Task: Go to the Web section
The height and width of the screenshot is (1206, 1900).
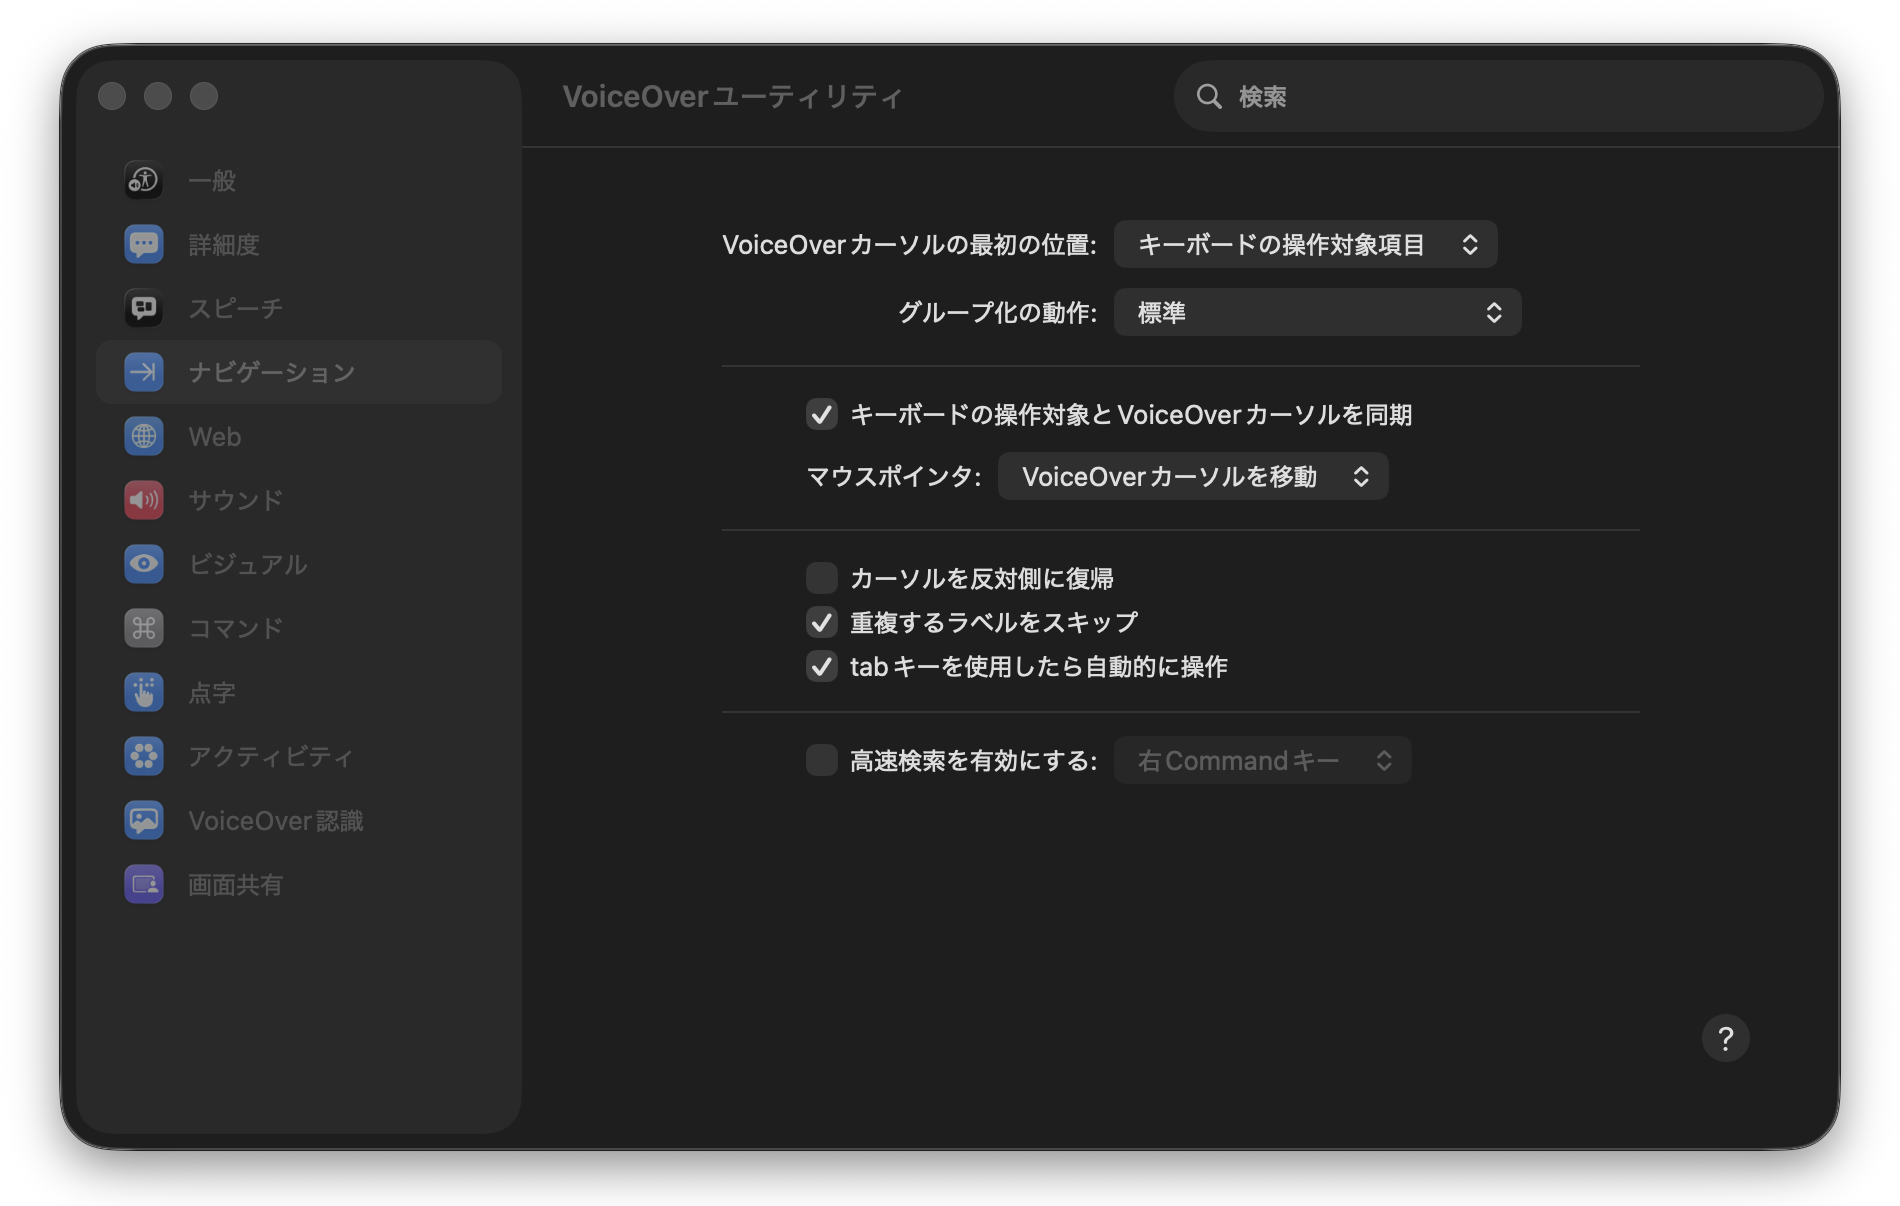Action: [299, 436]
